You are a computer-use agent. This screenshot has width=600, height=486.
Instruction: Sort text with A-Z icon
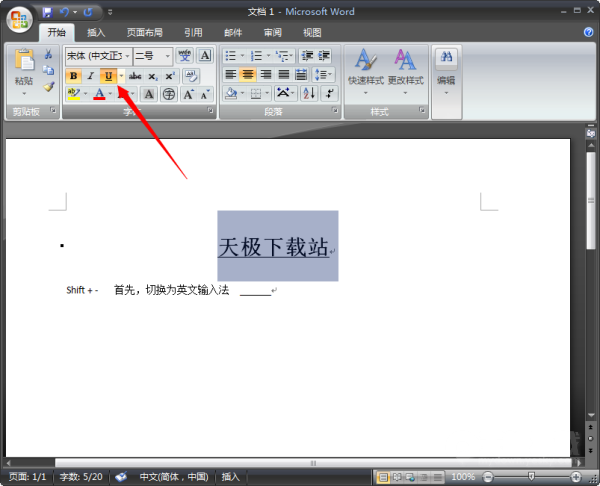(309, 93)
